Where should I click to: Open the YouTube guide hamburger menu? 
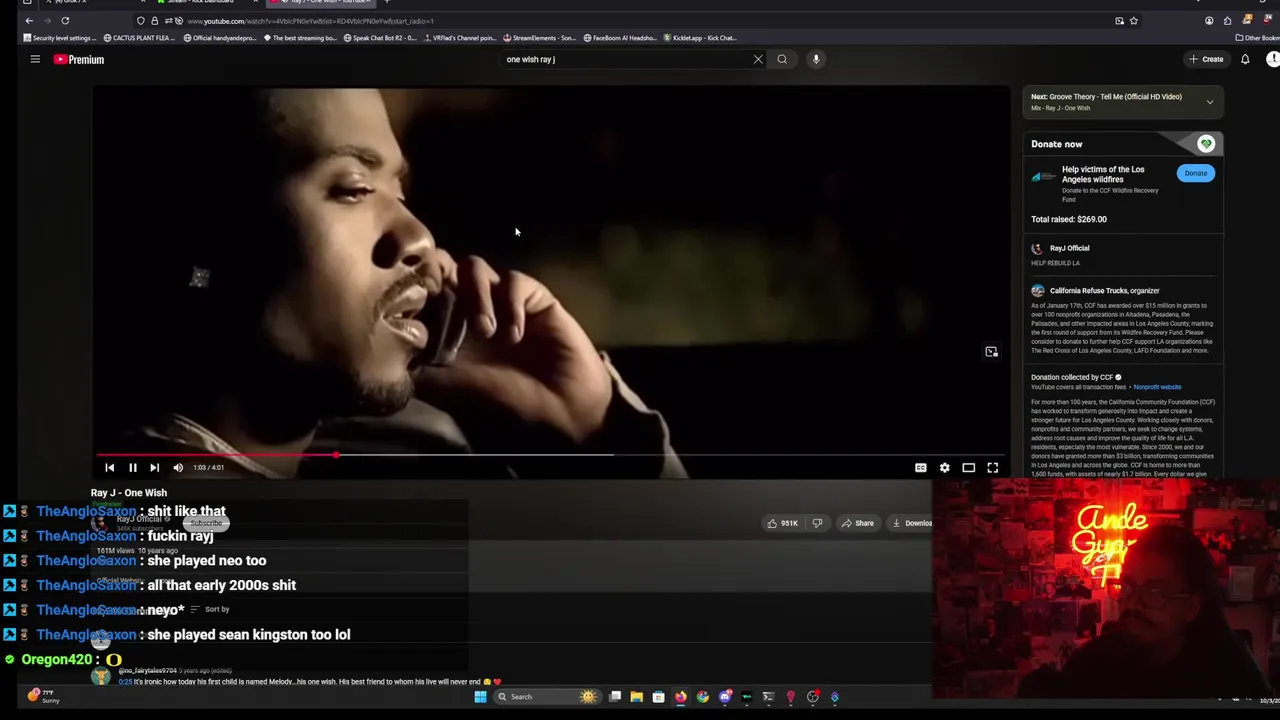point(35,59)
